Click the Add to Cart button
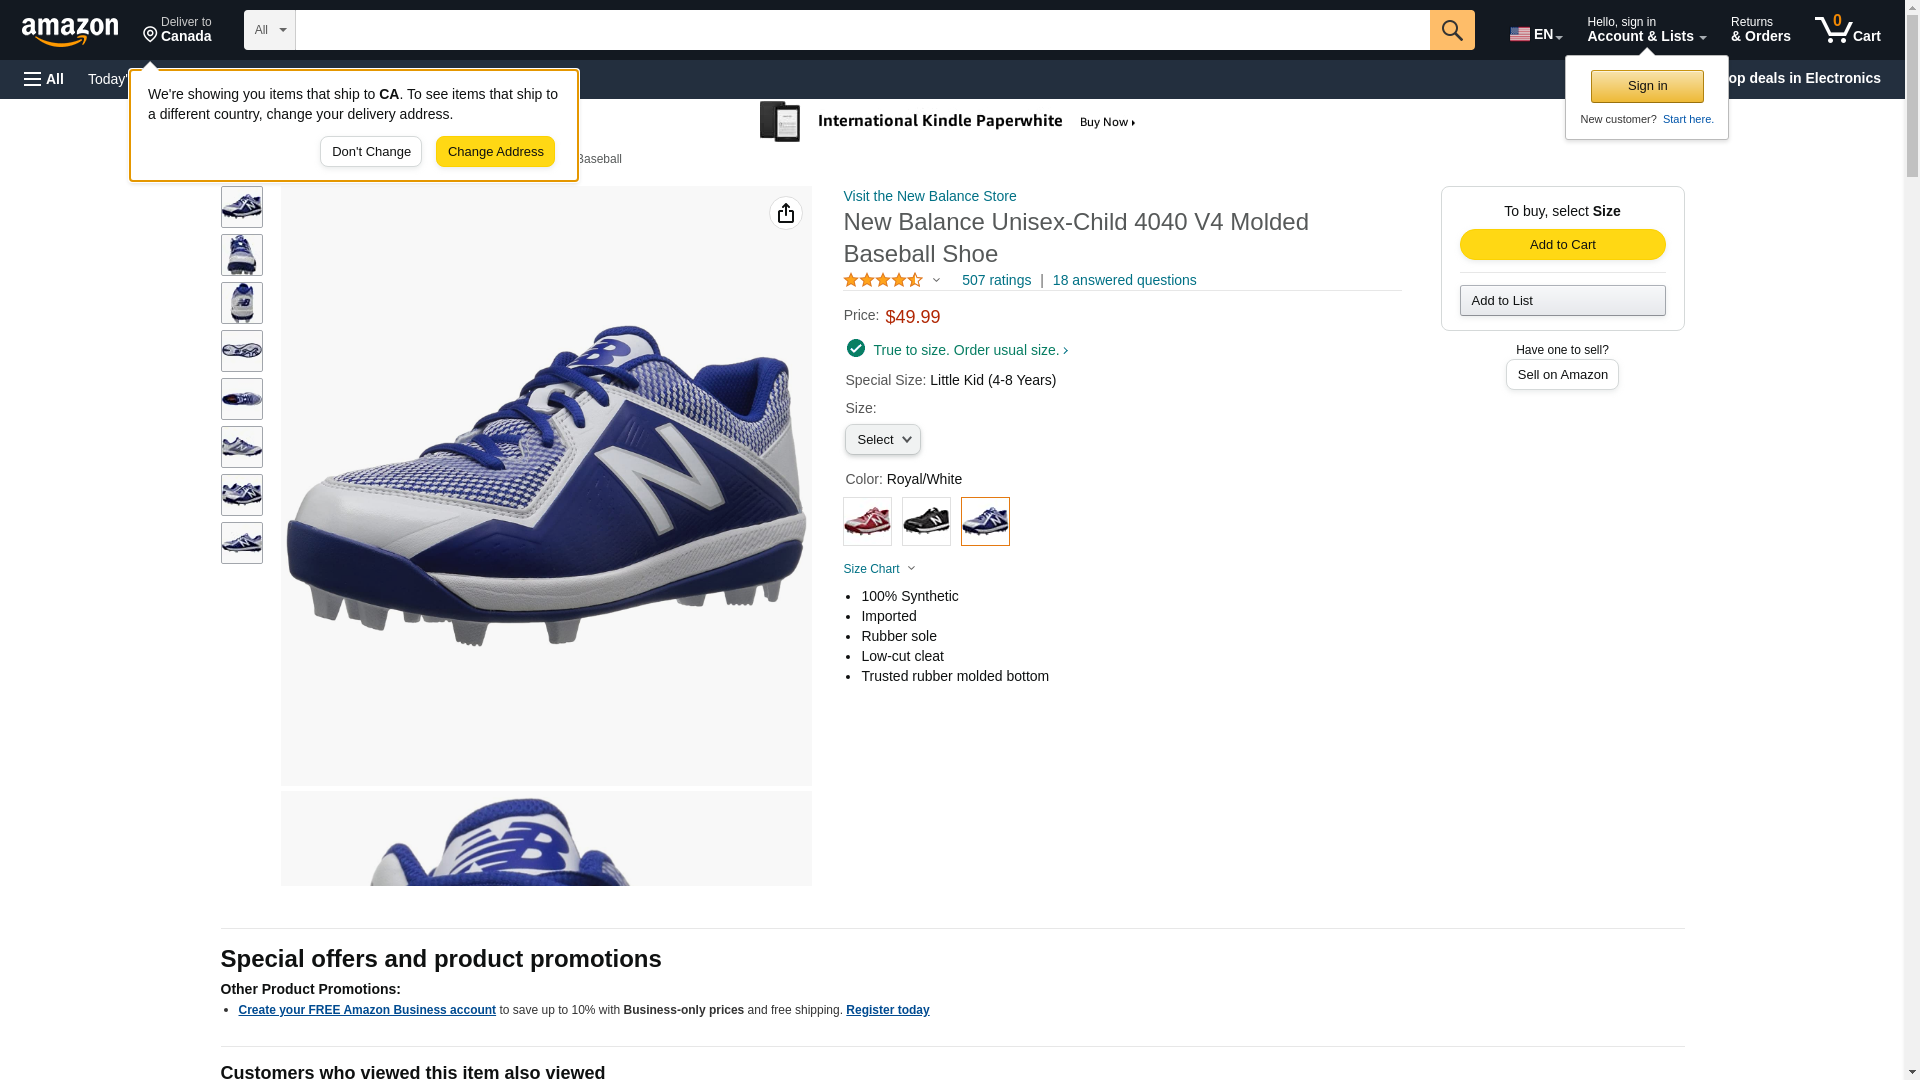The width and height of the screenshot is (1920, 1080). coord(1562,245)
